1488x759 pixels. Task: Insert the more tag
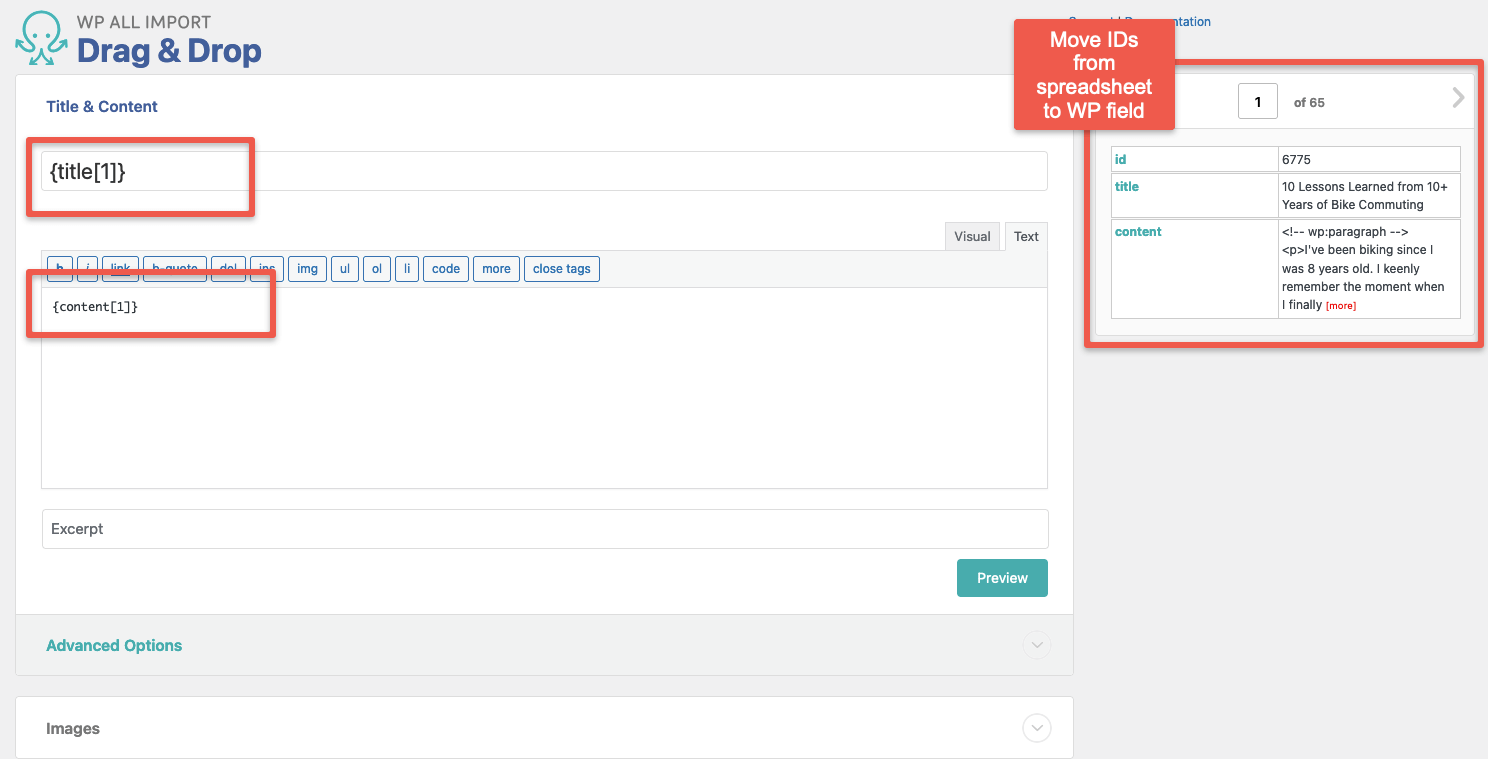pos(496,269)
